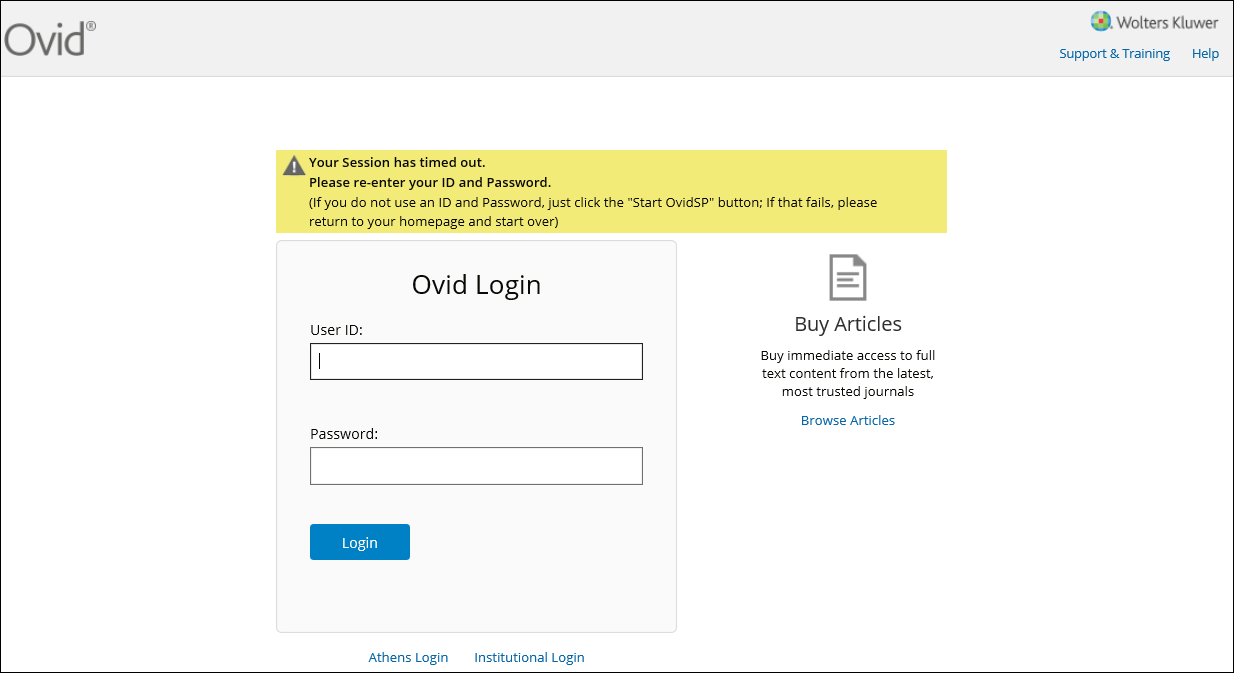Click the "User ID:" label
This screenshot has width=1234, height=673.
coord(336,330)
